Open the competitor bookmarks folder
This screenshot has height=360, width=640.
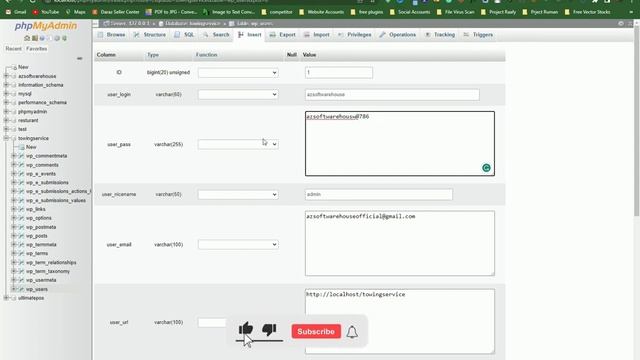click(277, 12)
